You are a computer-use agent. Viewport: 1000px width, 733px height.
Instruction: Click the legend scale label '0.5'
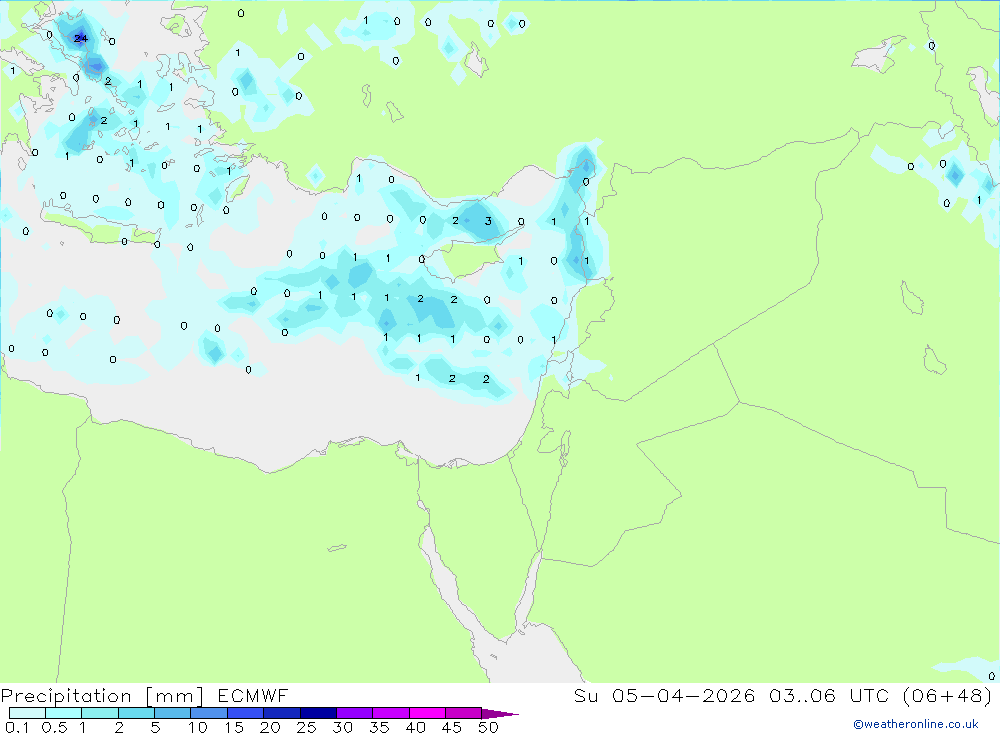54,727
